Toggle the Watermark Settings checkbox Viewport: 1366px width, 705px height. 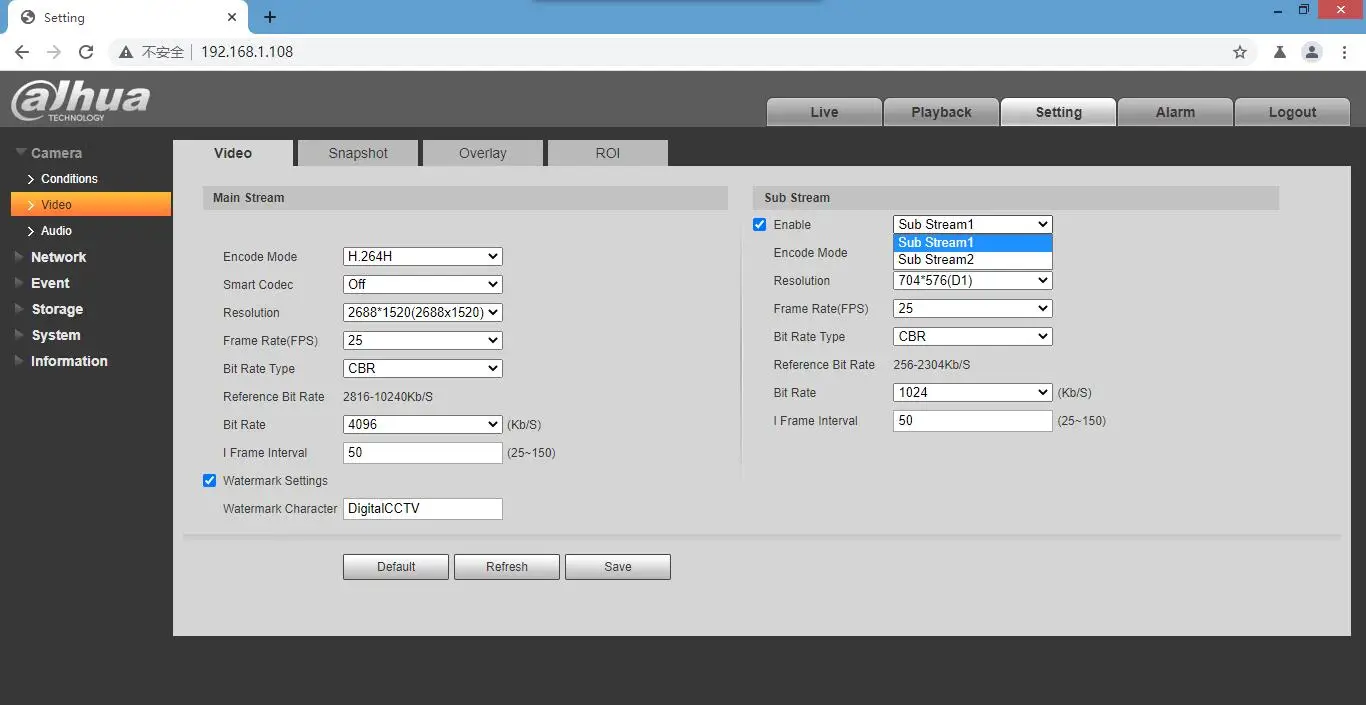(210, 481)
